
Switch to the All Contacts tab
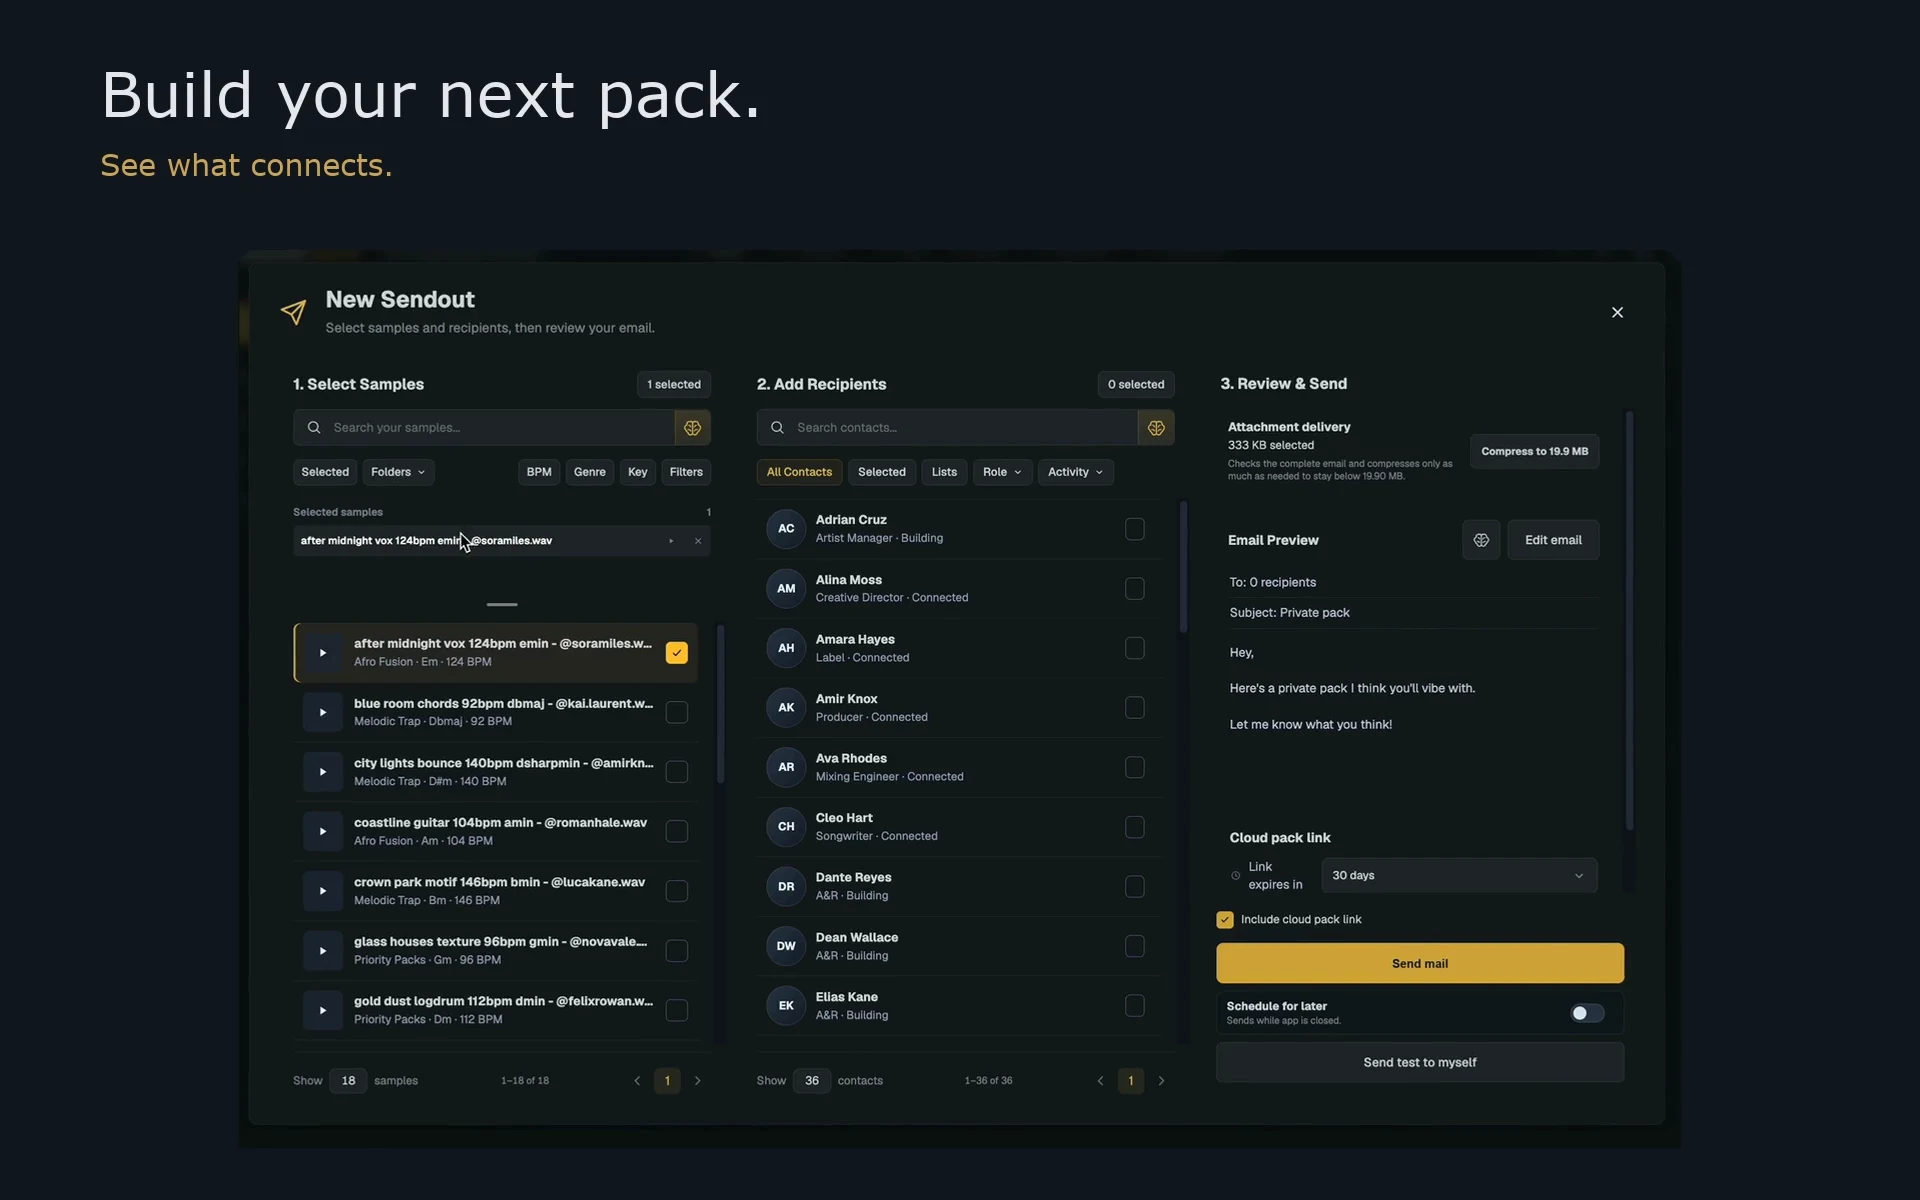coord(799,472)
